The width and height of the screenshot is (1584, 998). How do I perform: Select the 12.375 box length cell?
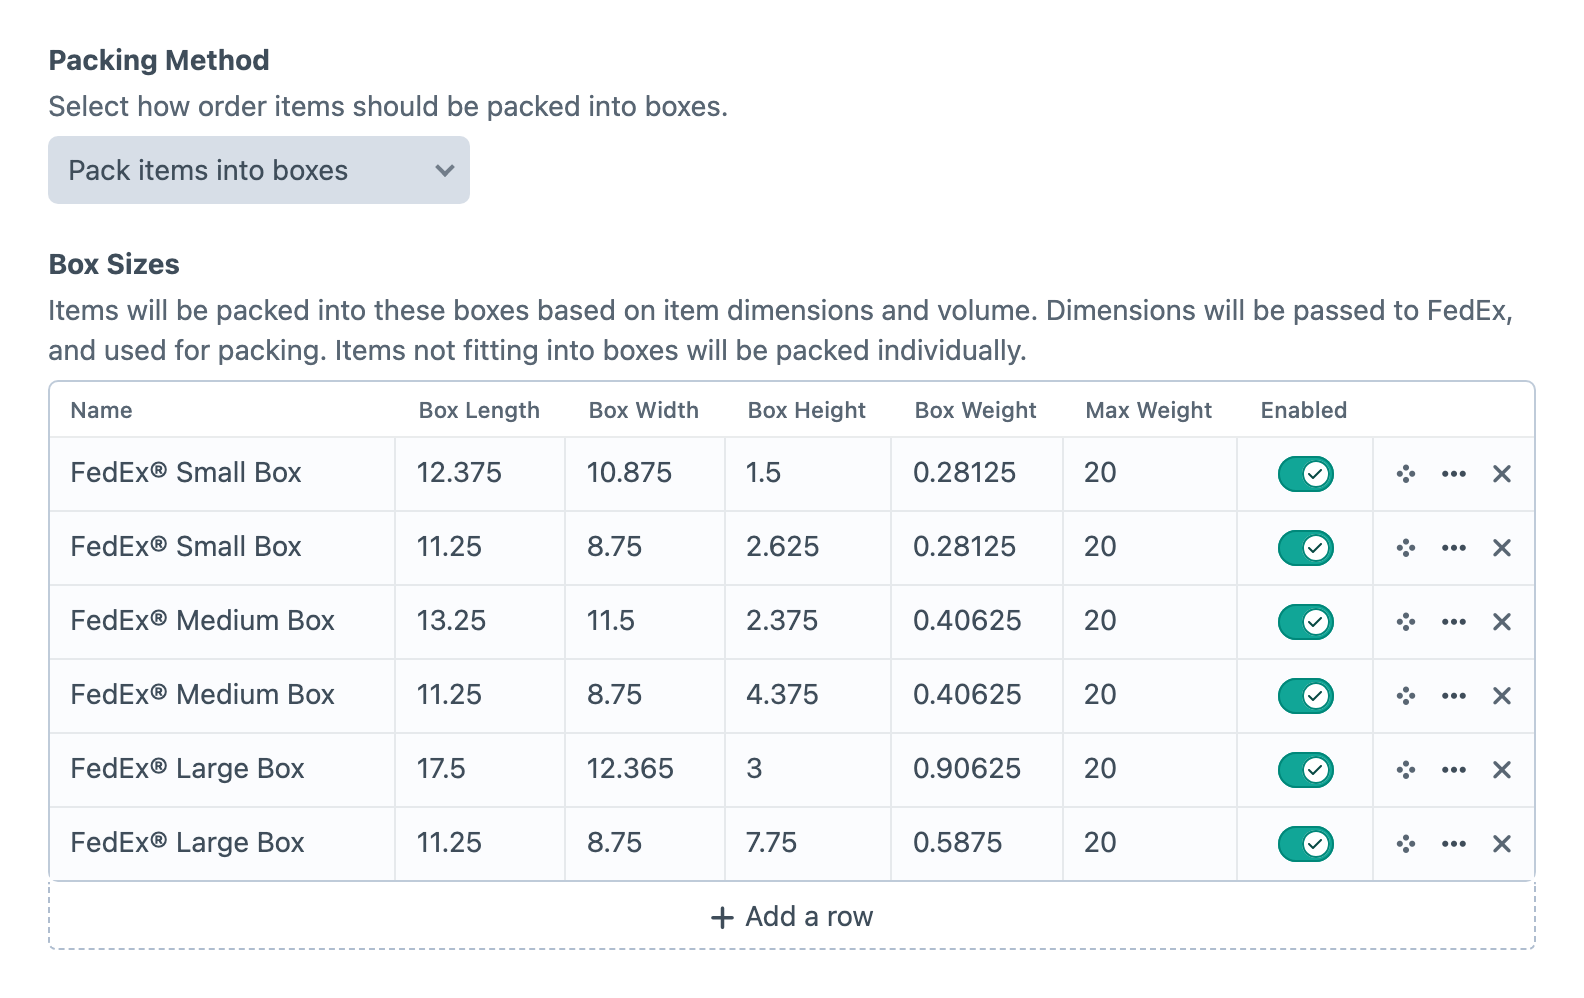480,474
